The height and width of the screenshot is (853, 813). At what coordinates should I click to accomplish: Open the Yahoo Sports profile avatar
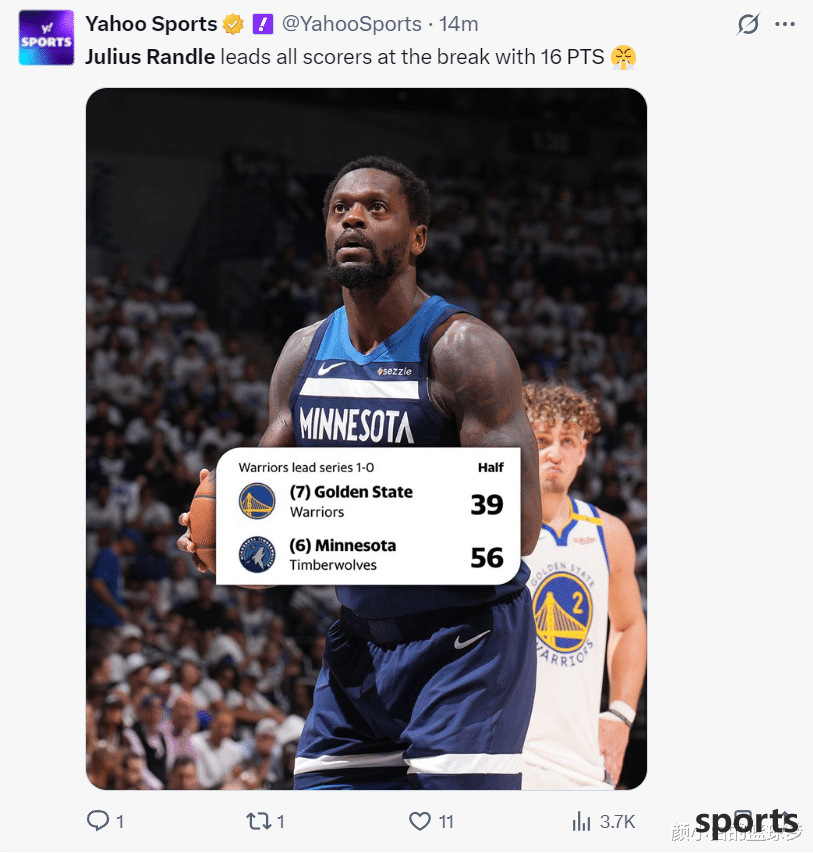[46, 38]
